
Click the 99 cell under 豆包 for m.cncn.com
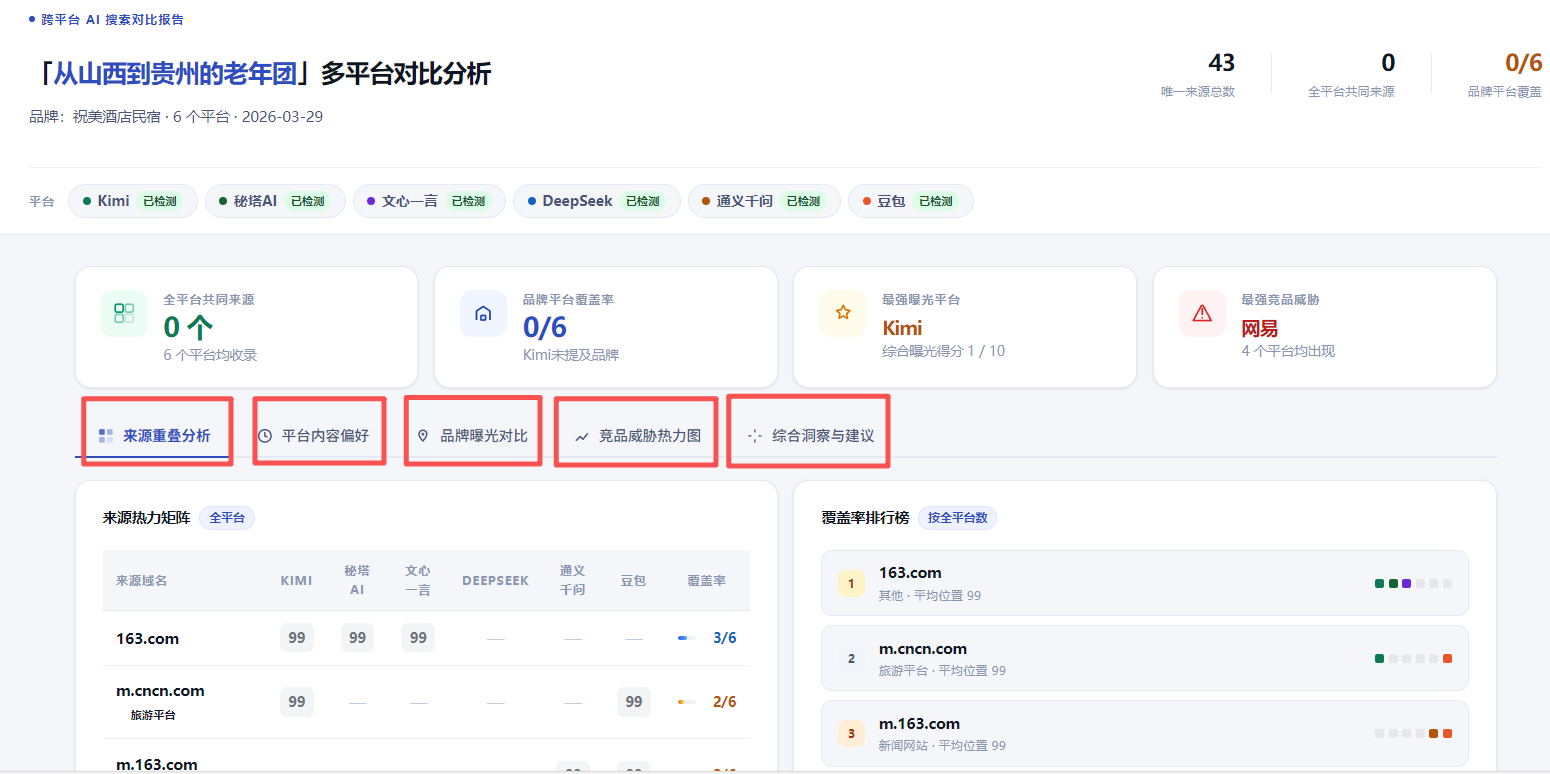click(x=634, y=702)
